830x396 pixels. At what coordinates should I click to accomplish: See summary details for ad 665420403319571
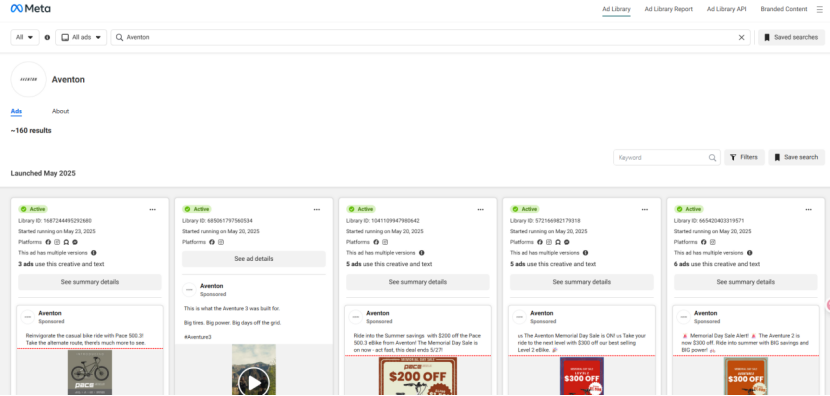[x=746, y=282]
